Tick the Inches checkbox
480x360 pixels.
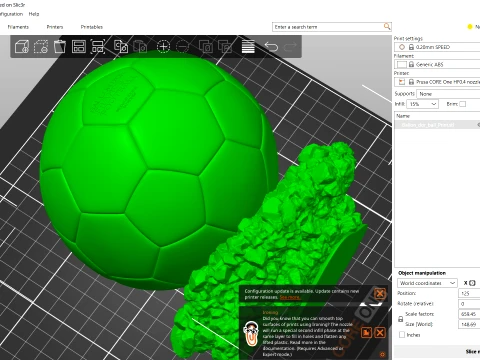tap(402, 335)
